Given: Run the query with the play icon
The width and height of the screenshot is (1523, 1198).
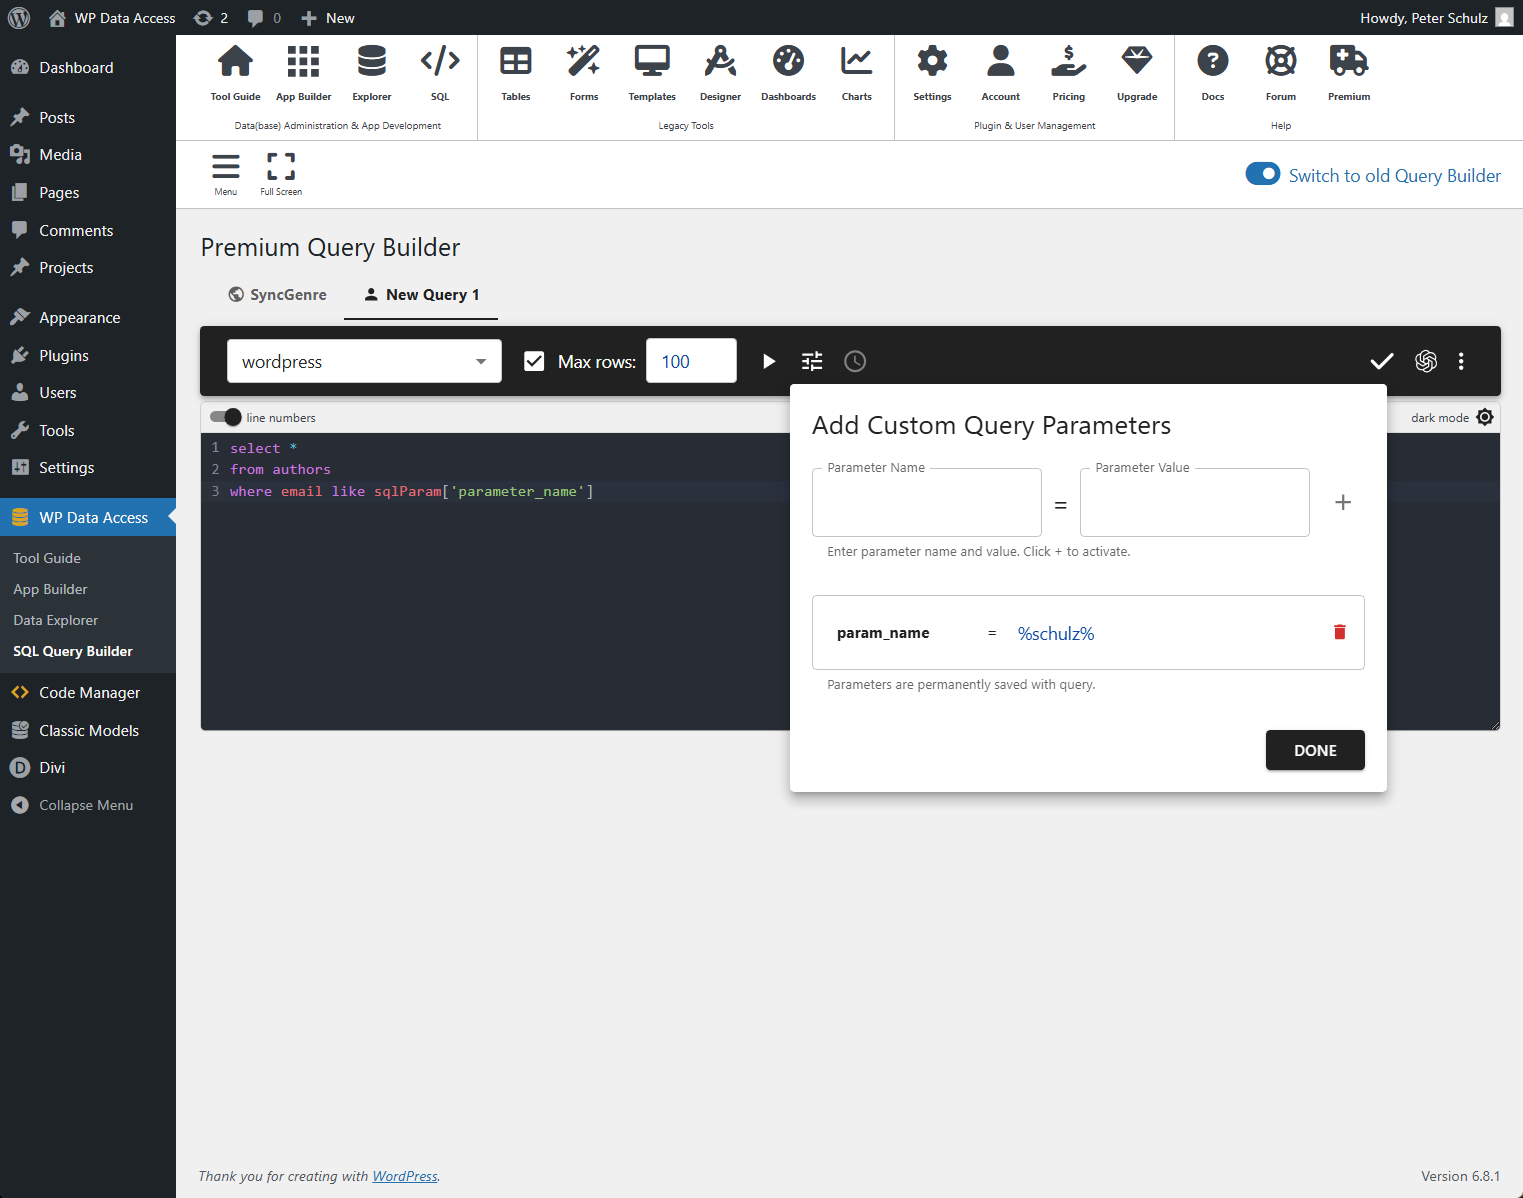Looking at the screenshot, I should click(x=768, y=361).
